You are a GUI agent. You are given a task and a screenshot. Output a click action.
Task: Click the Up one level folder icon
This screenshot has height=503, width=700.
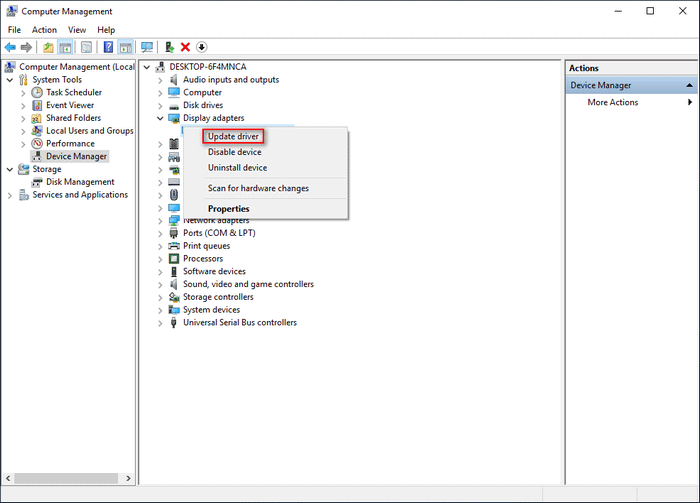[48, 47]
